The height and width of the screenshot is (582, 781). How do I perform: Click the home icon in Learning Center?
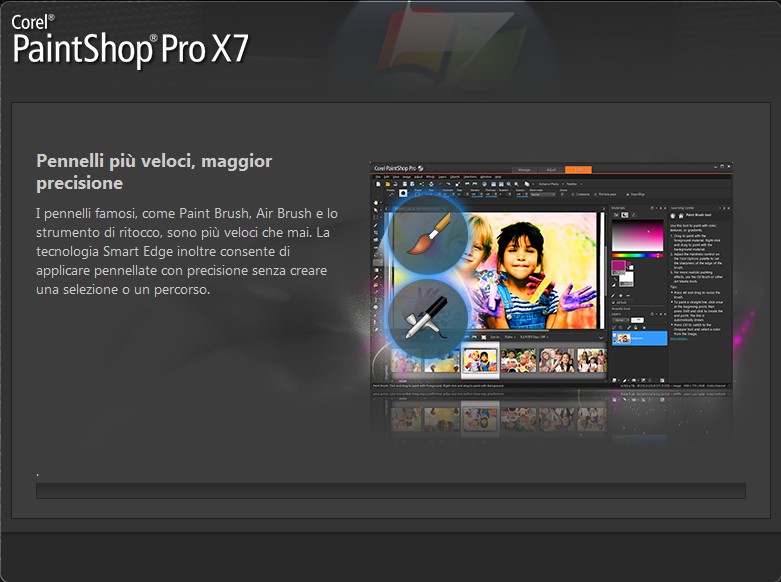pos(681,215)
